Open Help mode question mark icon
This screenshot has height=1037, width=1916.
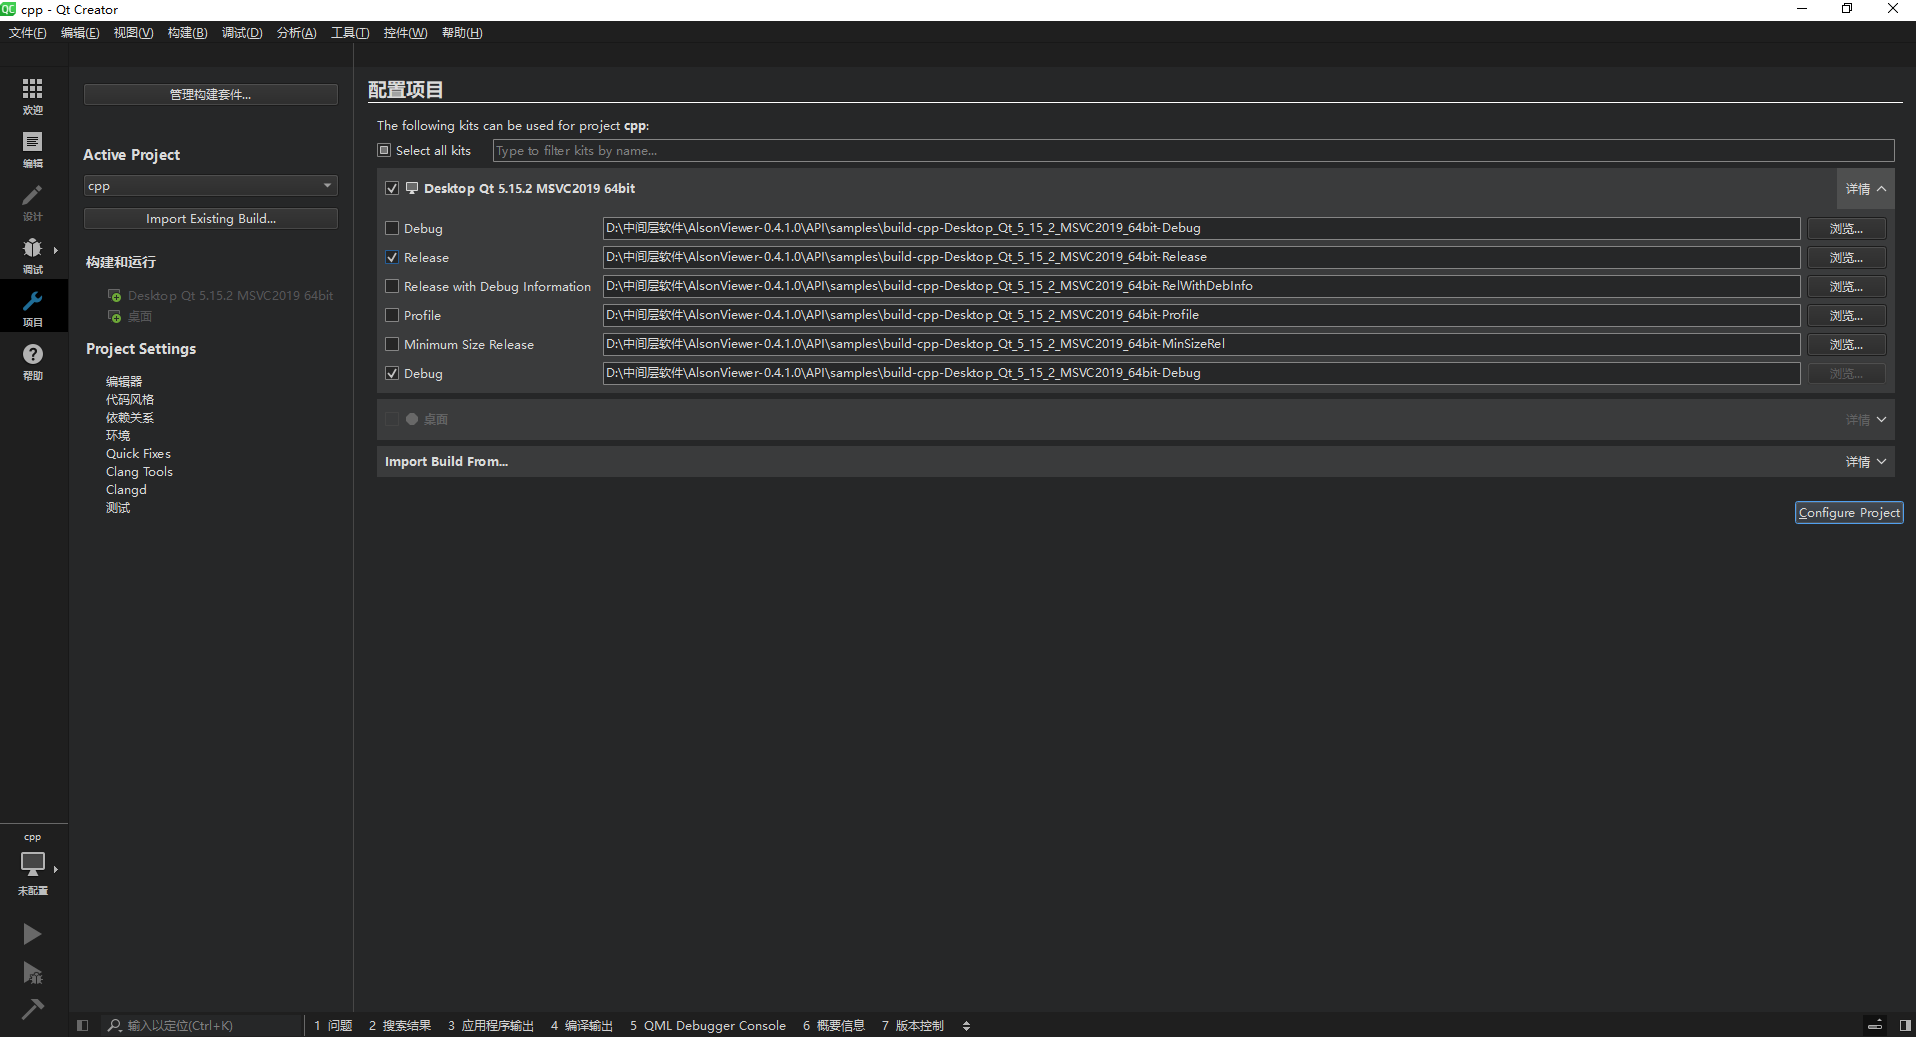click(33, 360)
